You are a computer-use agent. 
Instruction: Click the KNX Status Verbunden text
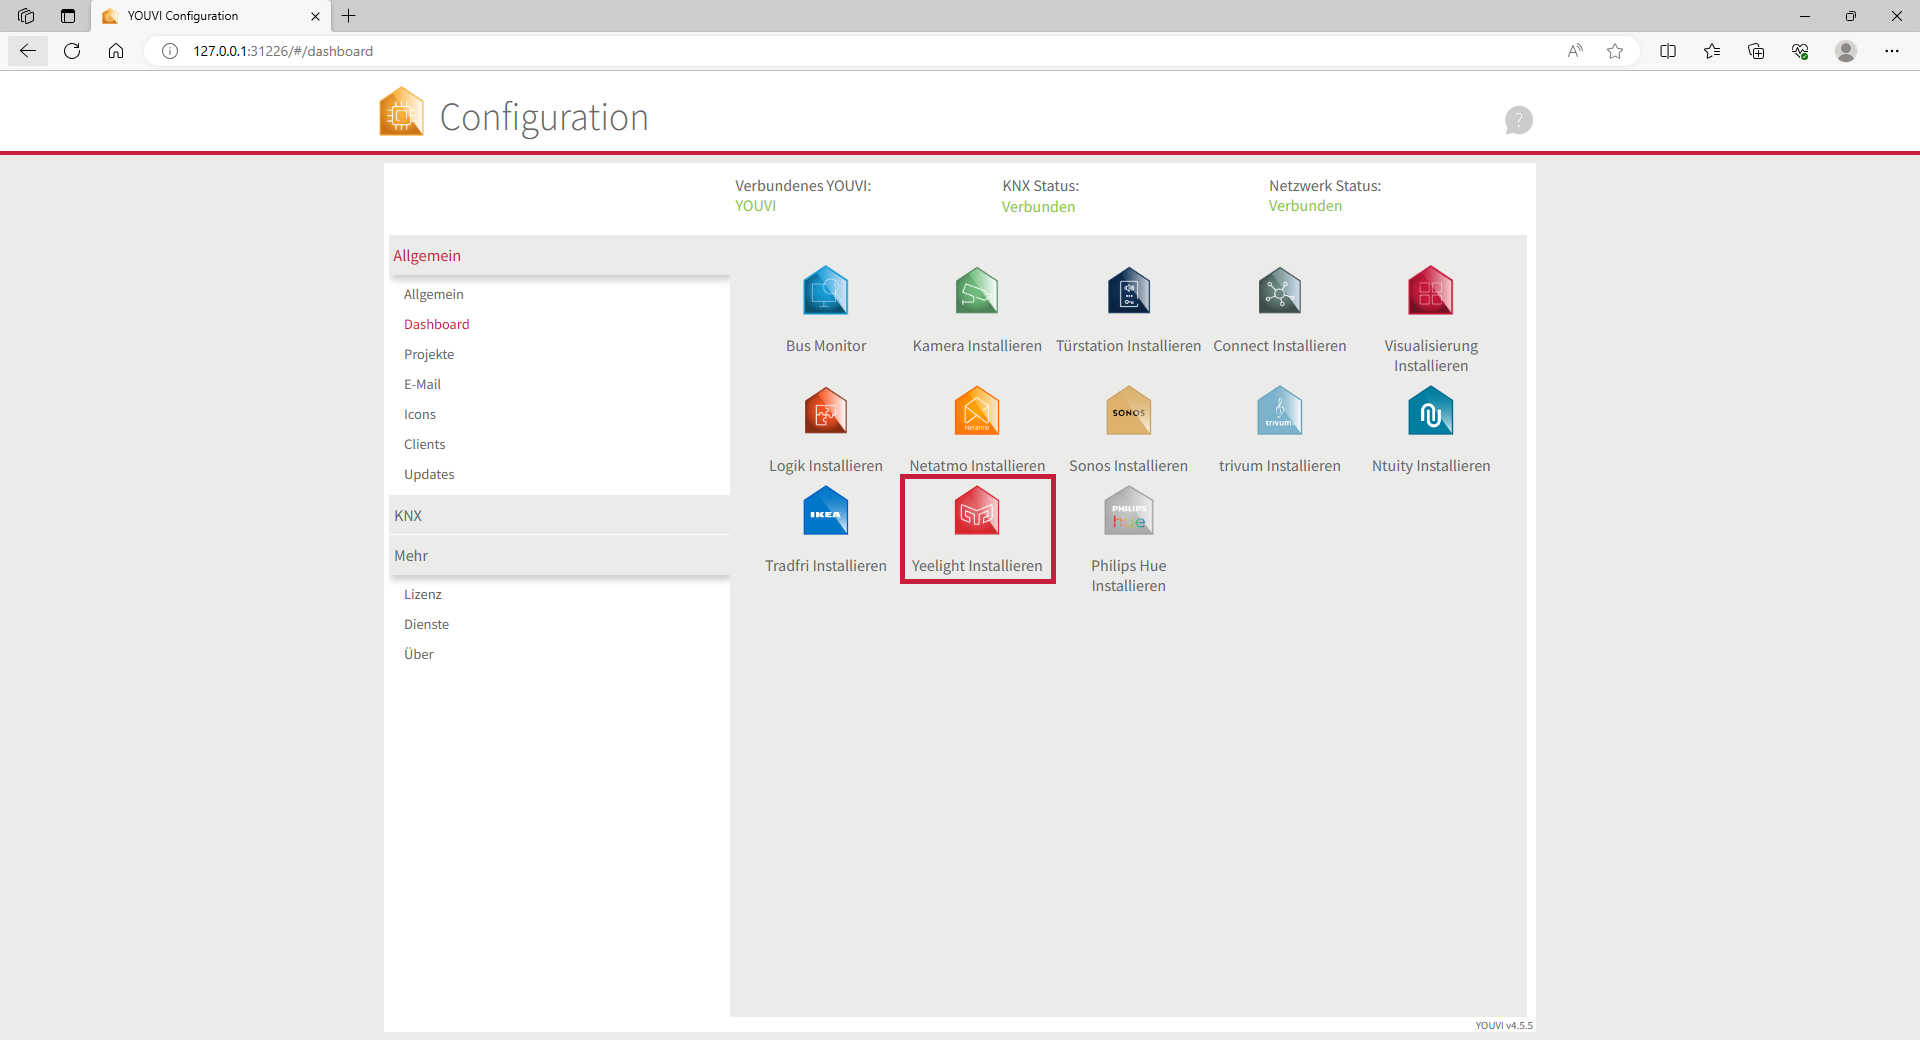pos(1039,207)
